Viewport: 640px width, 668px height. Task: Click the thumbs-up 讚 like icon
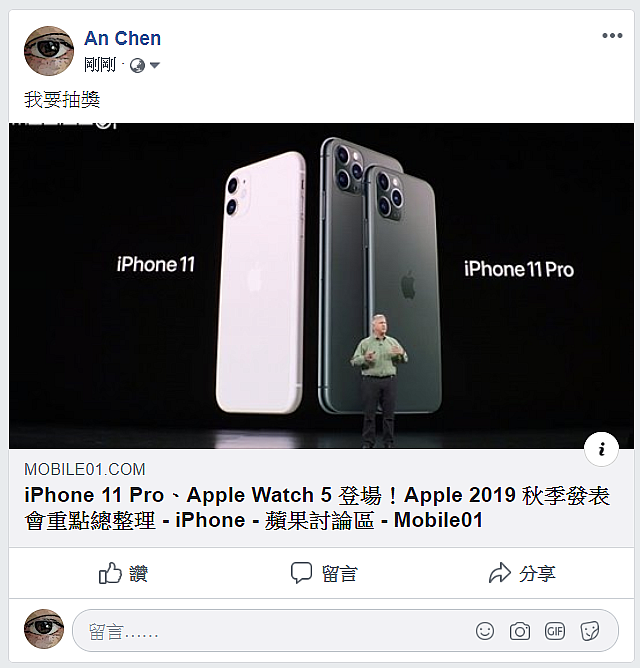(110, 573)
